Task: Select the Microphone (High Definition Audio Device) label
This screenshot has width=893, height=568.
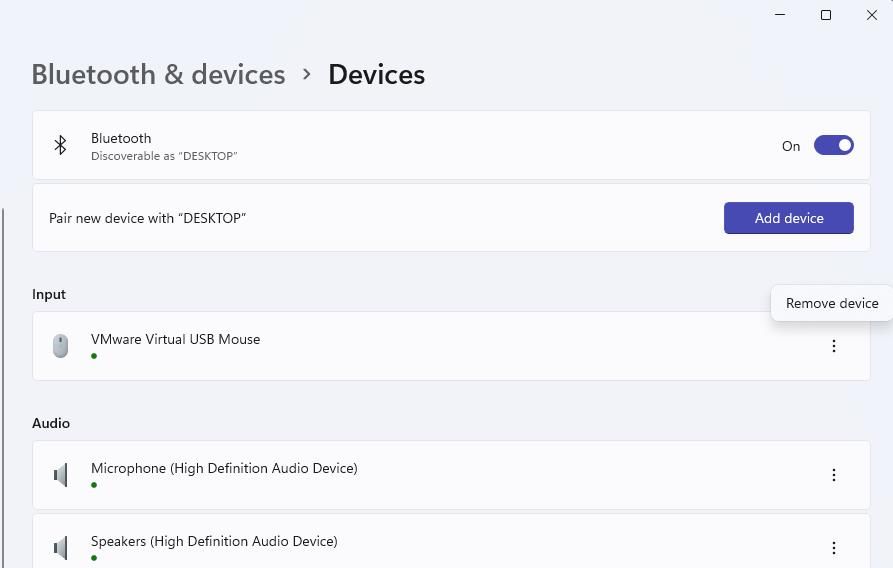Action: click(x=224, y=468)
